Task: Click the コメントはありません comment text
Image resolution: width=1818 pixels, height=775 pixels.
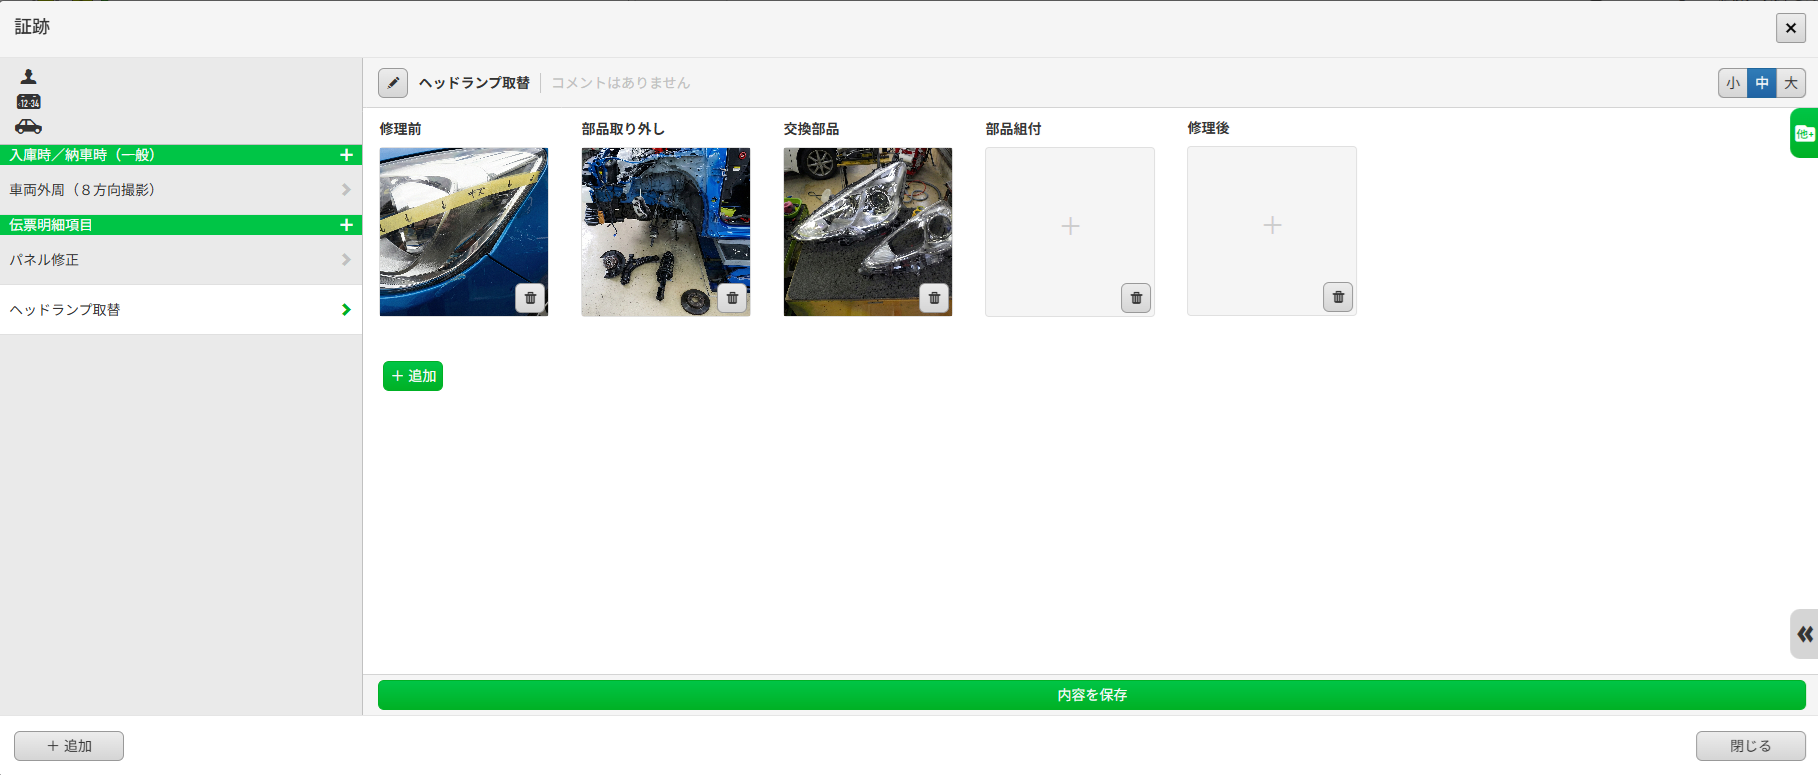Action: [x=621, y=83]
